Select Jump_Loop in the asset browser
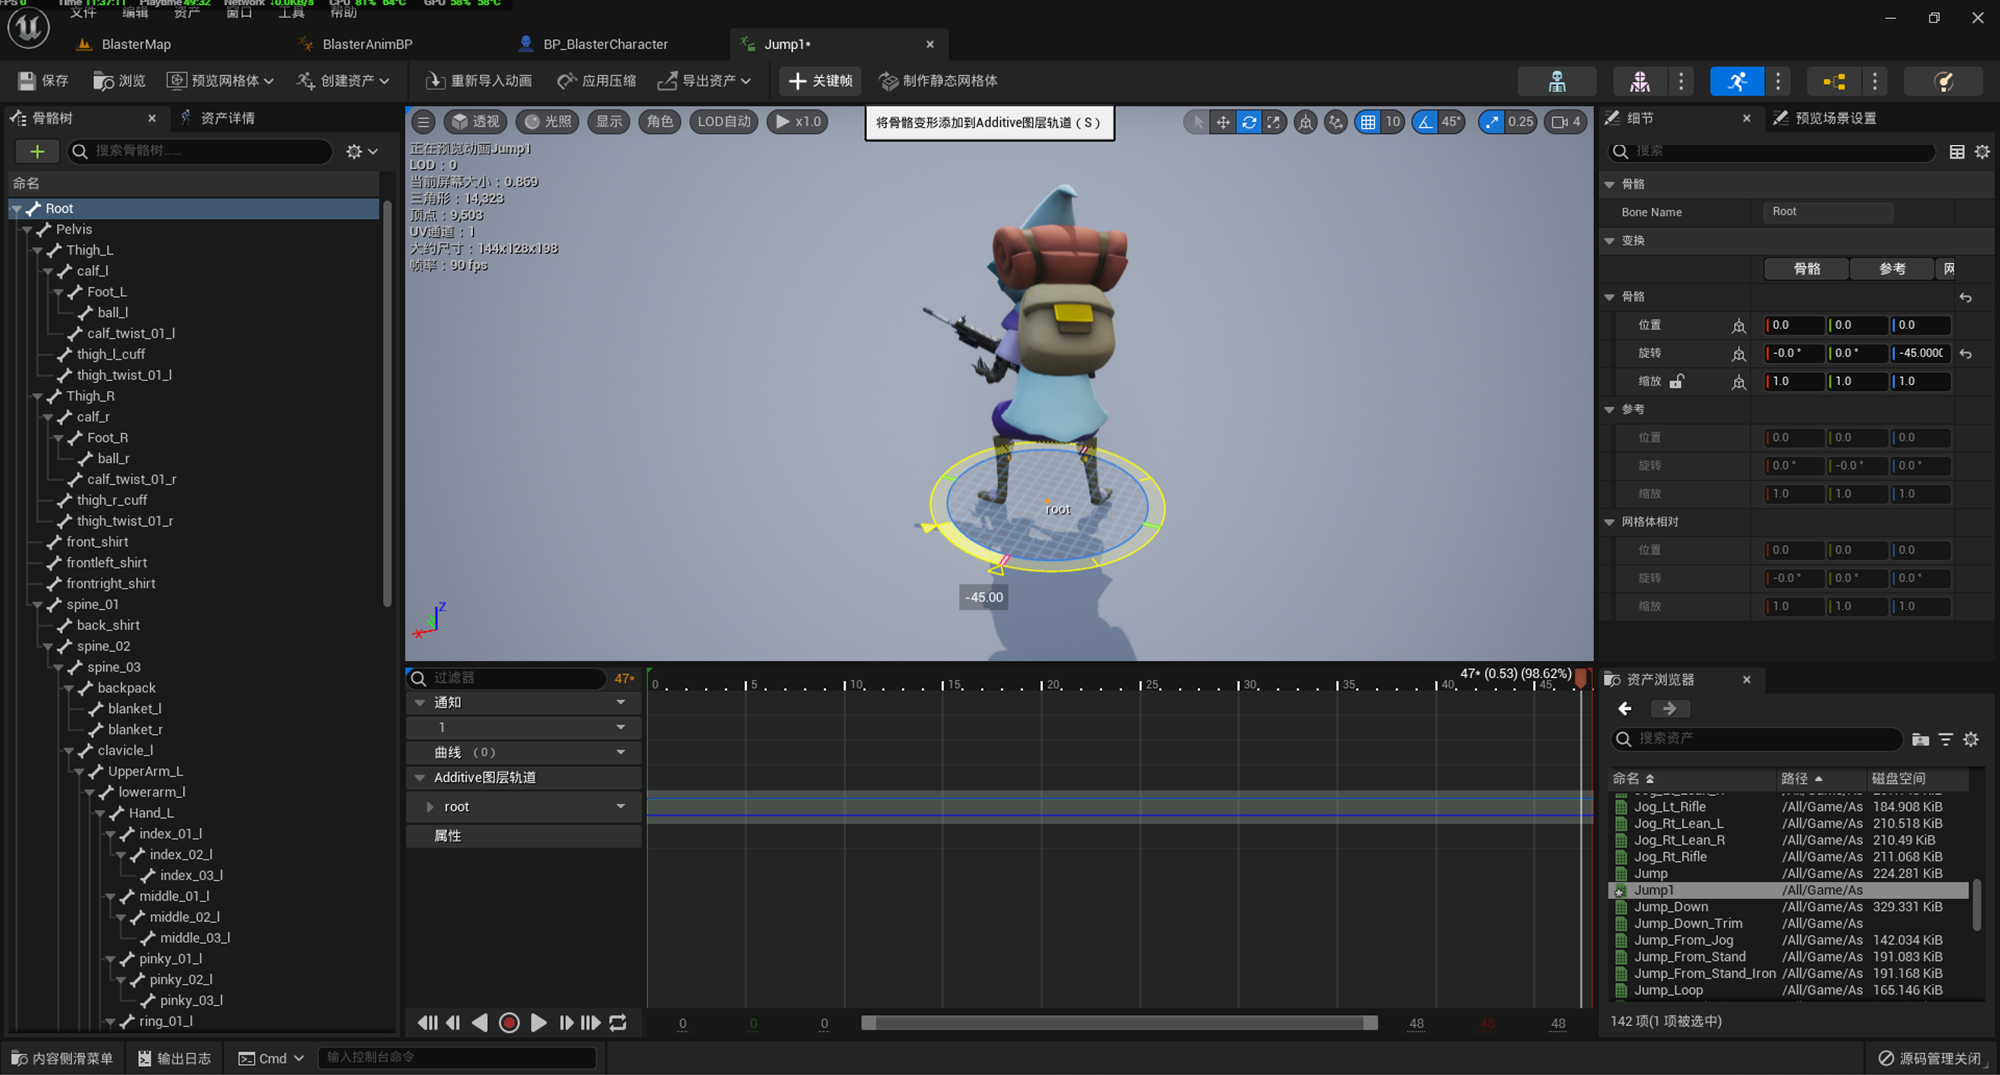Viewport: 2000px width, 1075px height. (1668, 990)
